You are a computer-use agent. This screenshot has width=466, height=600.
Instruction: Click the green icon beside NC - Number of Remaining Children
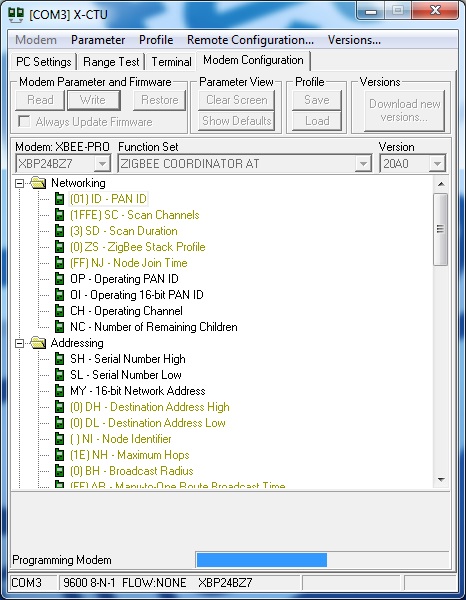click(59, 327)
